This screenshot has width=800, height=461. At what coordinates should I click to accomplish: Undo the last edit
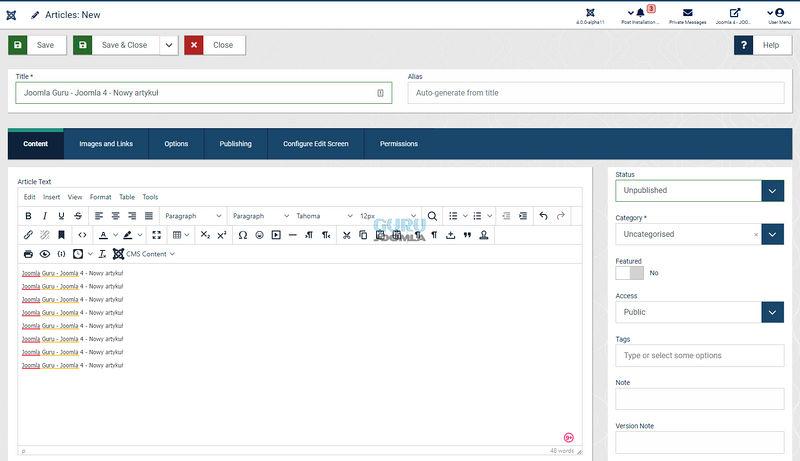543,216
